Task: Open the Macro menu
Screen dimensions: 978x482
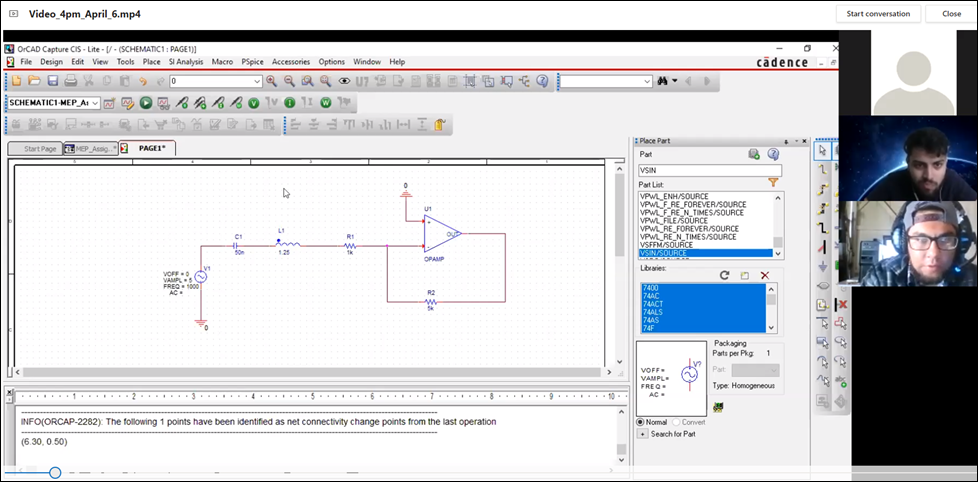Action: pyautogui.click(x=222, y=62)
